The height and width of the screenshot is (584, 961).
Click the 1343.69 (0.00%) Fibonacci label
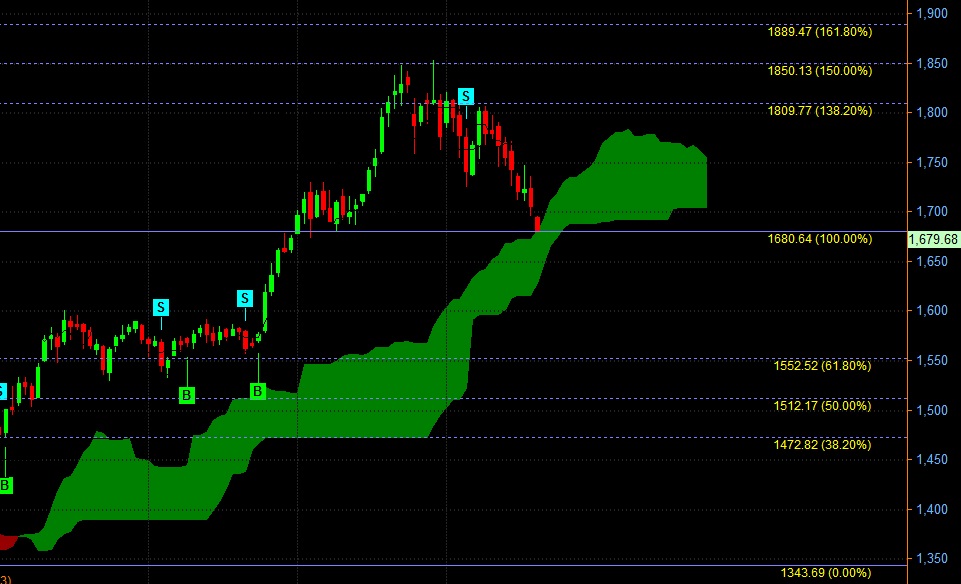826,573
